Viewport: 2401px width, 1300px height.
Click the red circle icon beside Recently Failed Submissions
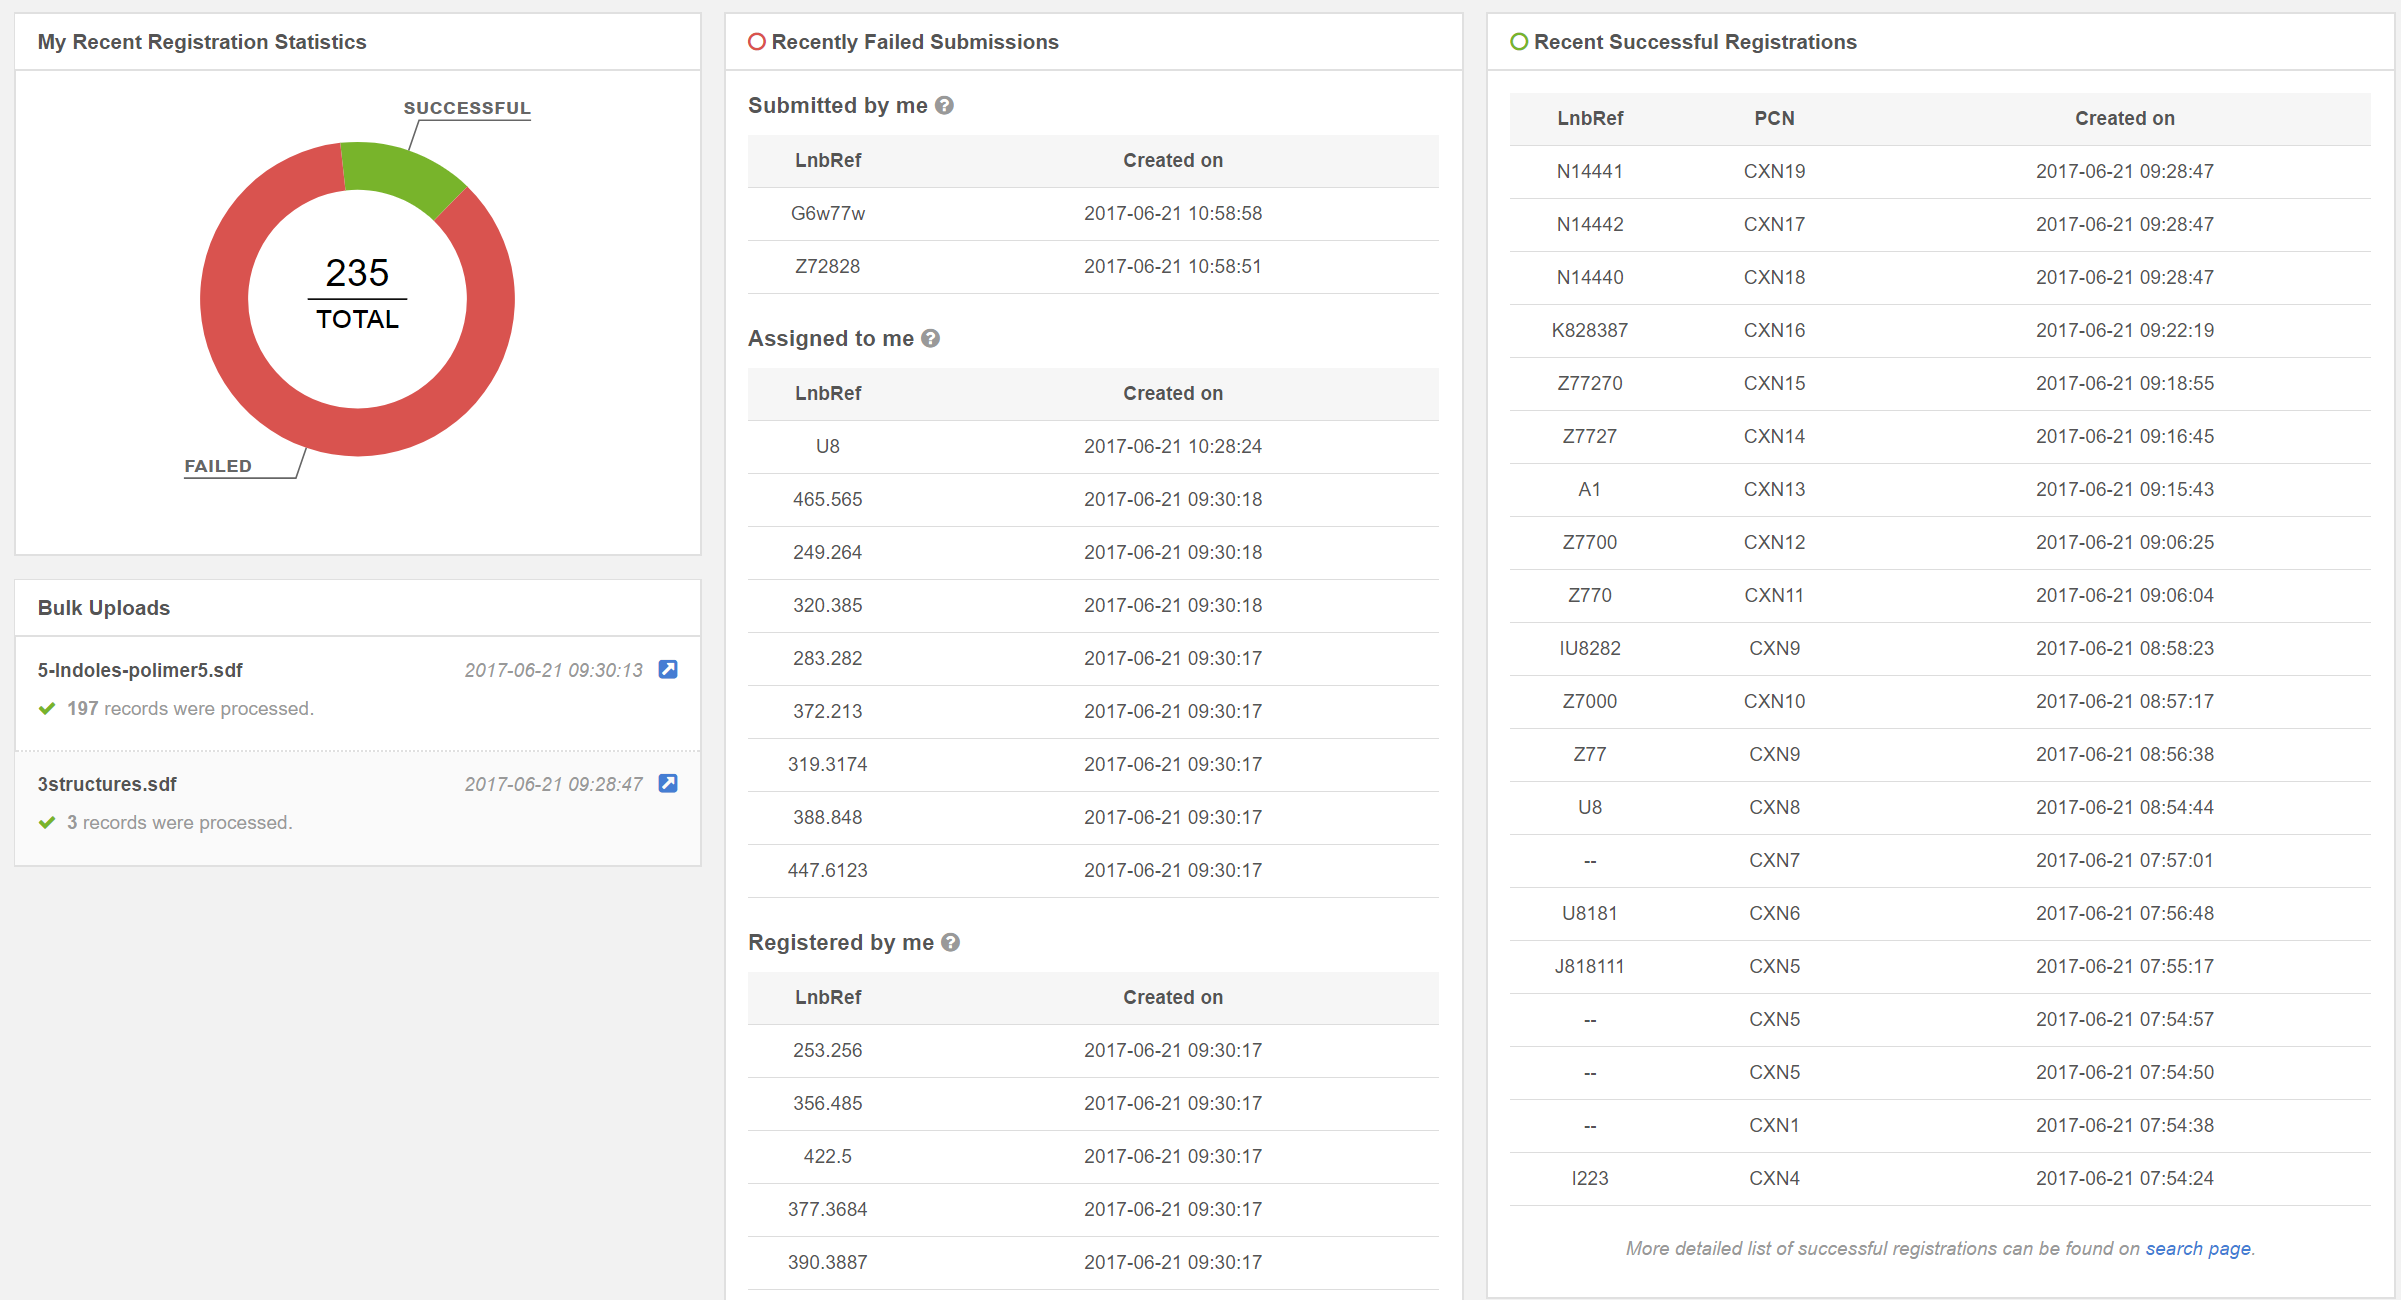click(x=757, y=42)
